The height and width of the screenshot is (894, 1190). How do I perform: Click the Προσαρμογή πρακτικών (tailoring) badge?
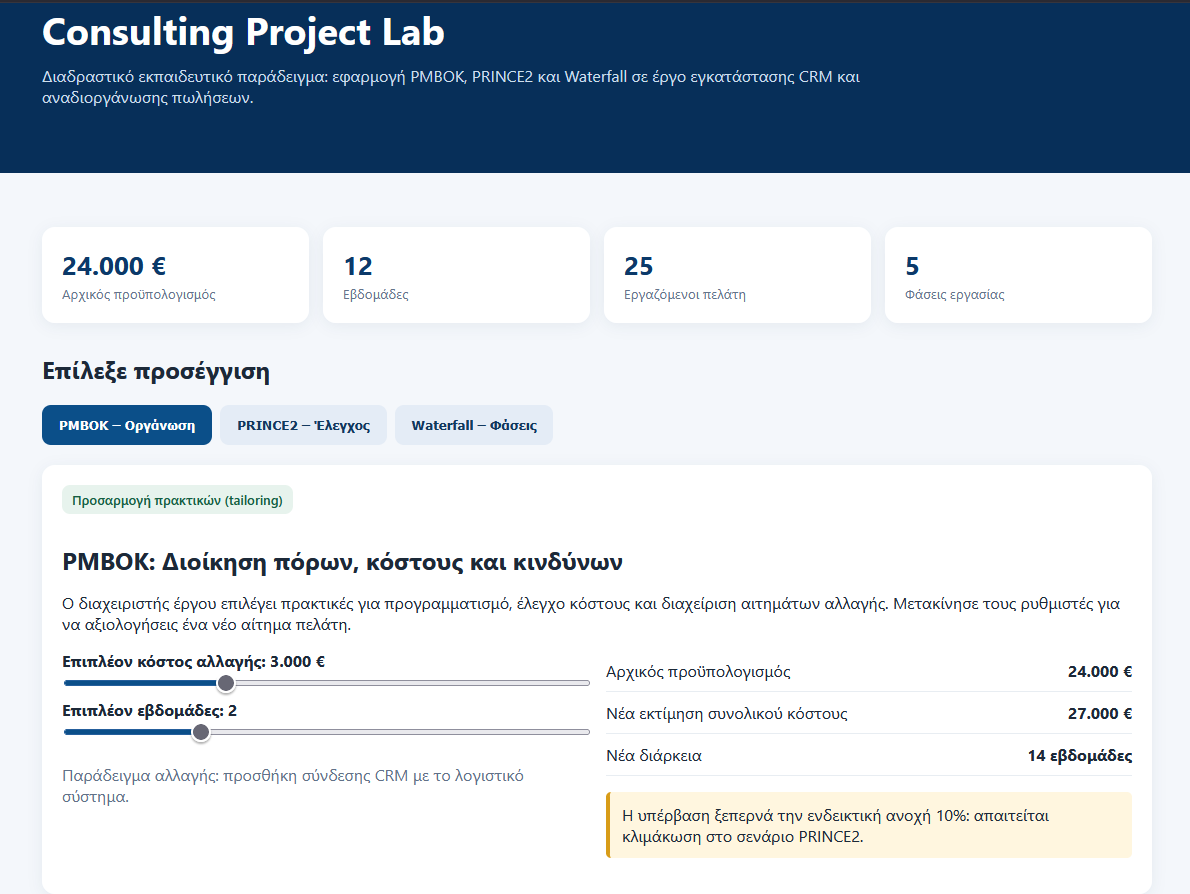click(x=177, y=500)
